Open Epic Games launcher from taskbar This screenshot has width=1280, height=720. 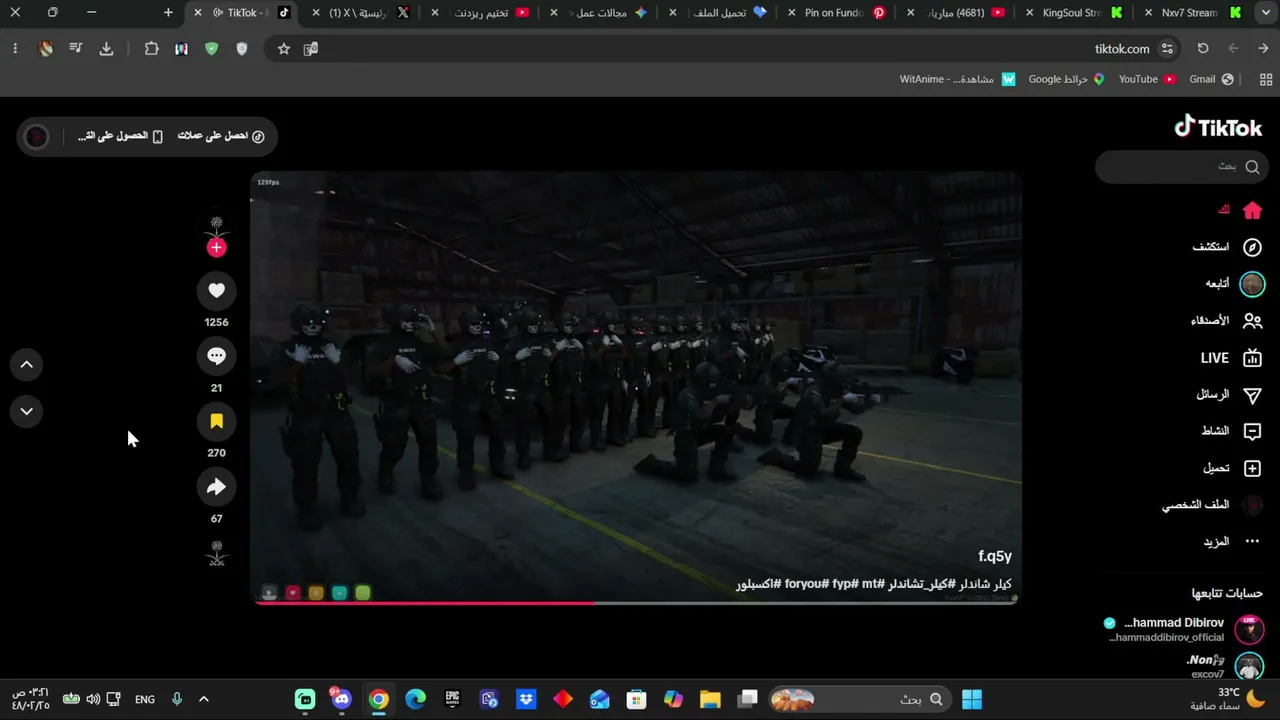[x=452, y=699]
